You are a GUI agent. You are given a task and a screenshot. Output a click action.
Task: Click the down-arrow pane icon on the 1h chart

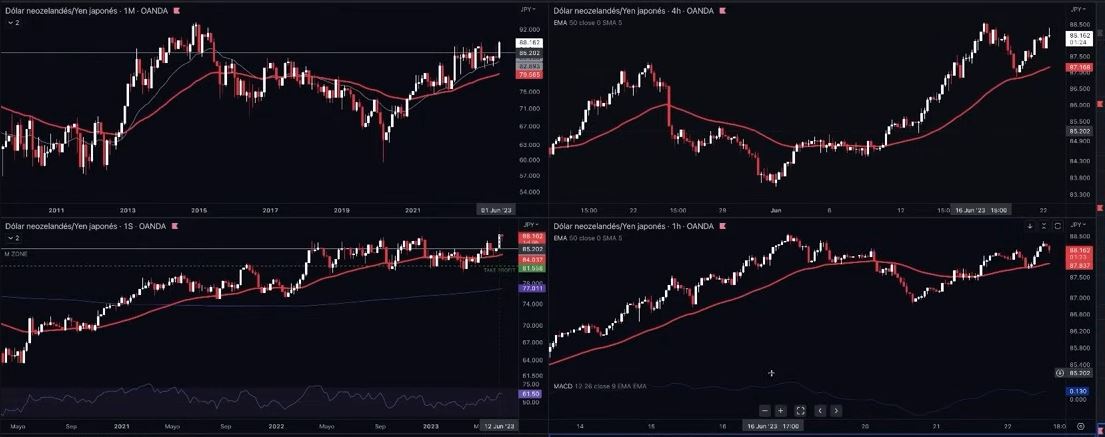1030,226
